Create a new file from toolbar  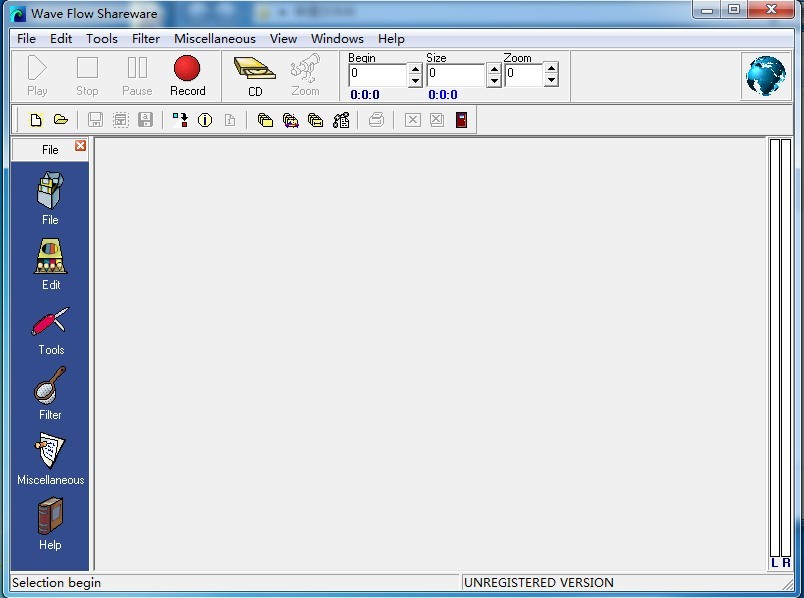(36, 120)
